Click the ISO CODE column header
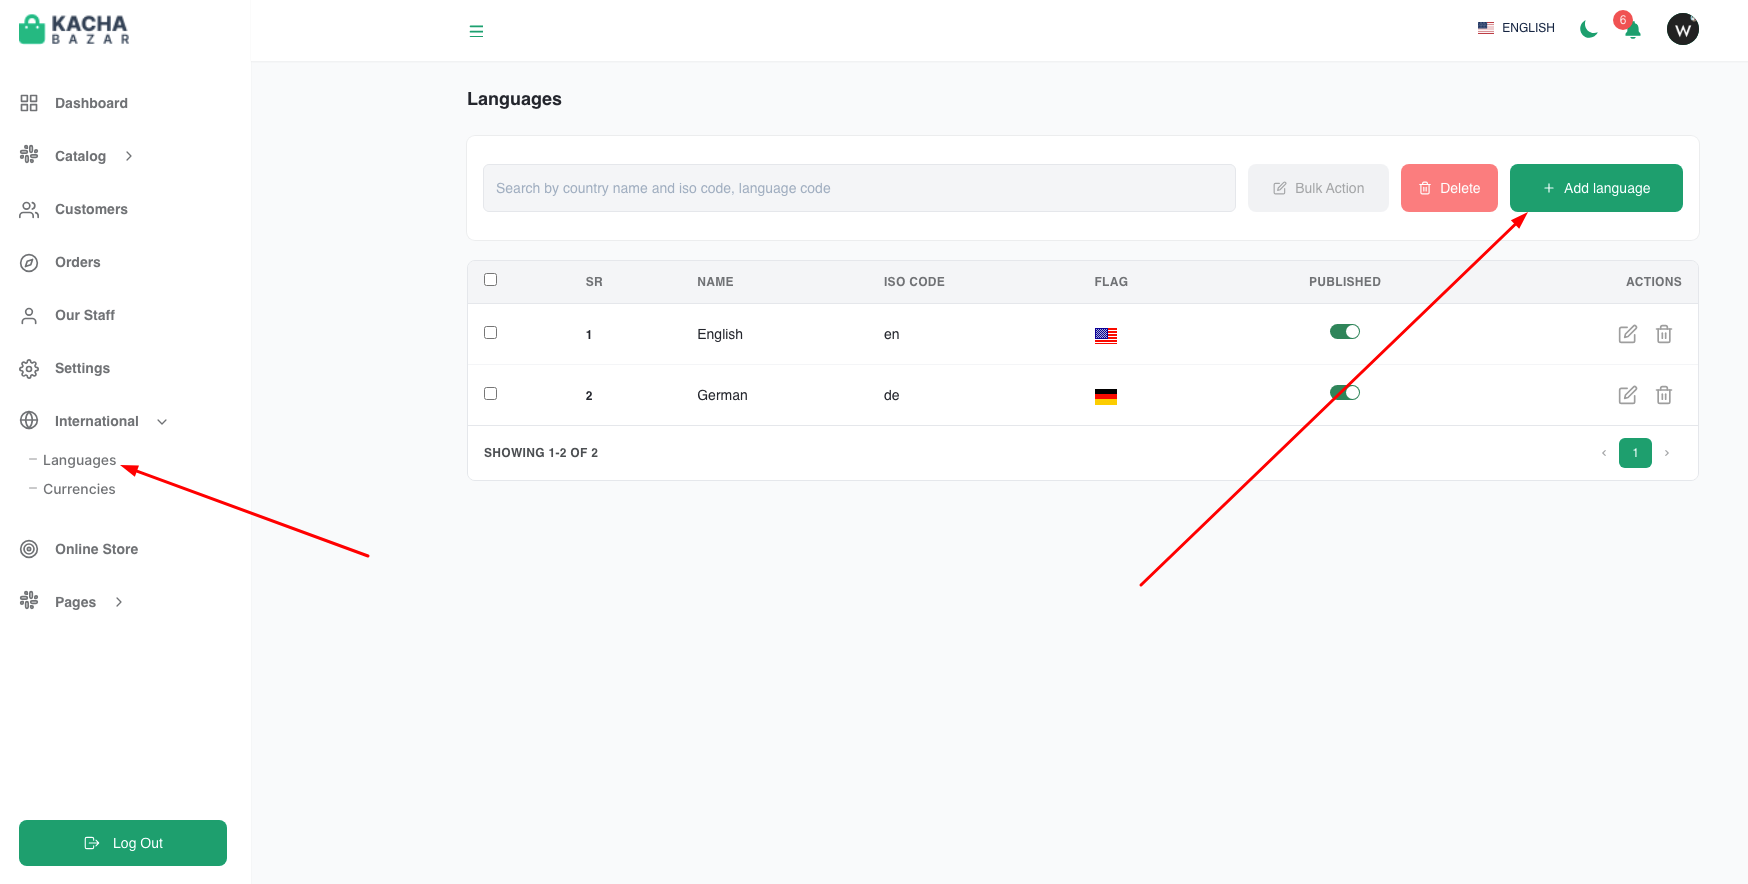The height and width of the screenshot is (884, 1748). (x=914, y=282)
